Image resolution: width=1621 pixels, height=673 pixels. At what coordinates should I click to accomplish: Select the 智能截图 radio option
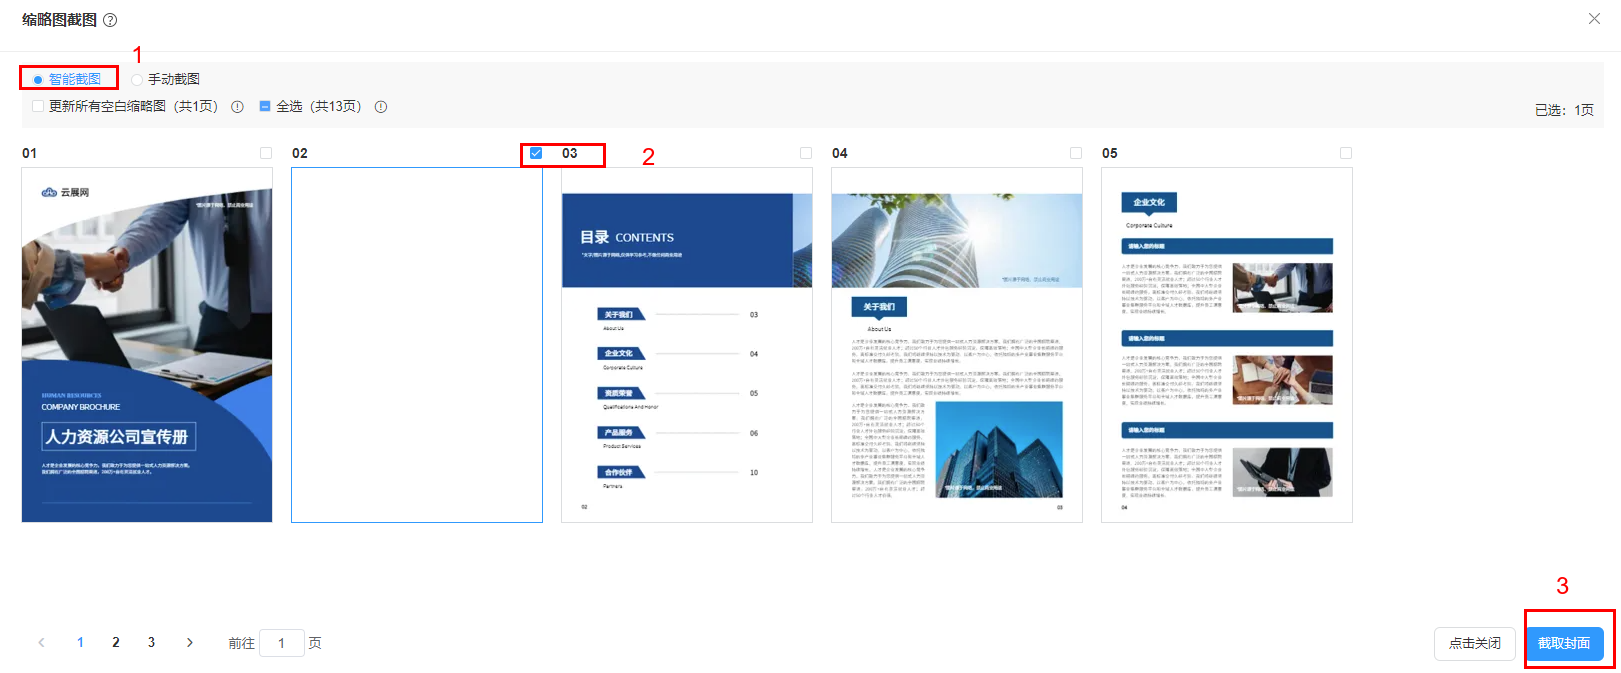(x=38, y=80)
